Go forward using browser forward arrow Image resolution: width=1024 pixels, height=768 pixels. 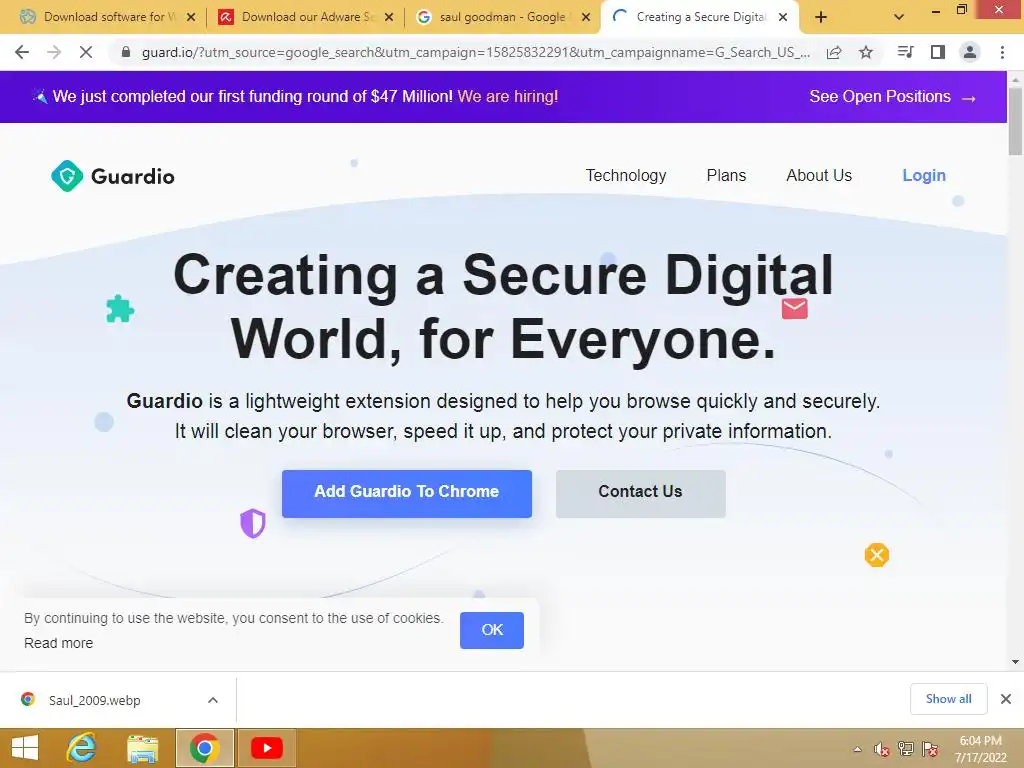54,52
